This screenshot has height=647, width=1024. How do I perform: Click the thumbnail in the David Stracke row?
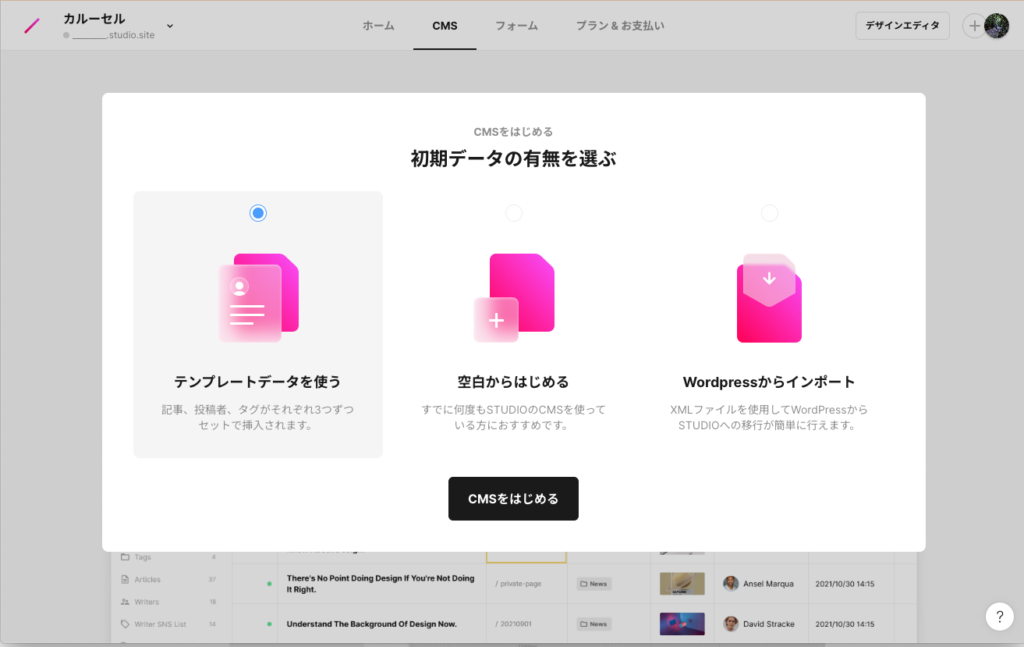point(682,624)
